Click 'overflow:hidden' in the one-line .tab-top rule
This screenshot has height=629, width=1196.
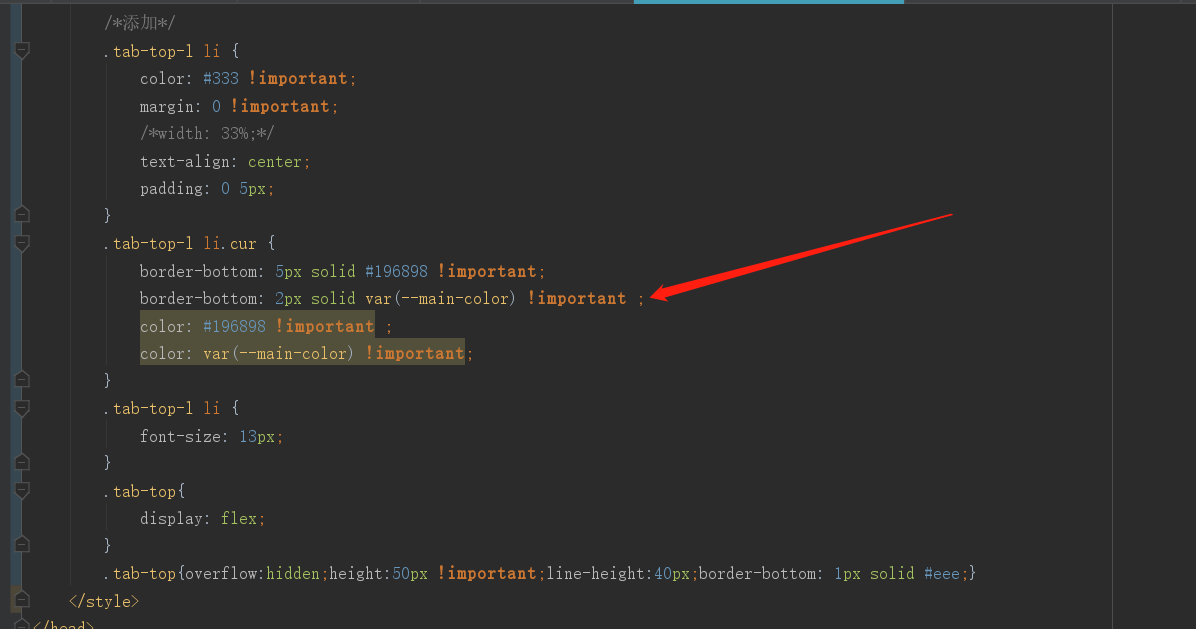[x=252, y=573]
